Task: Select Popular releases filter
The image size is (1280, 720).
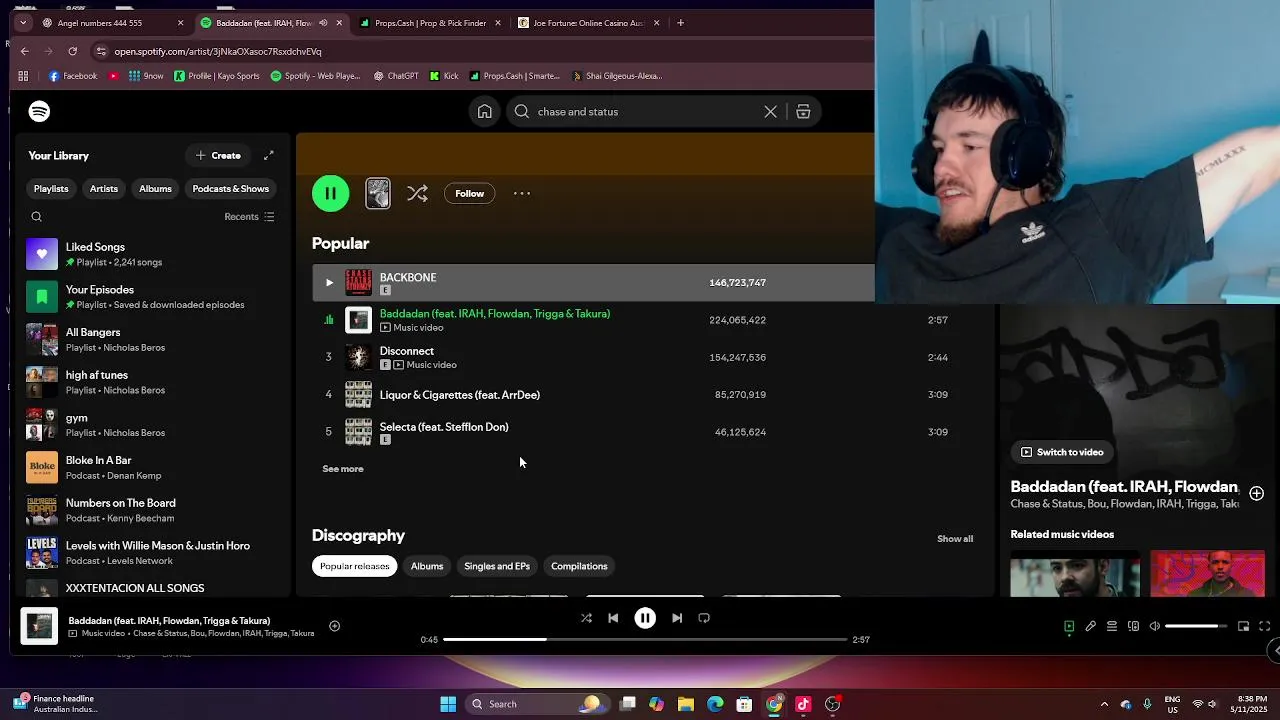Action: (x=354, y=566)
